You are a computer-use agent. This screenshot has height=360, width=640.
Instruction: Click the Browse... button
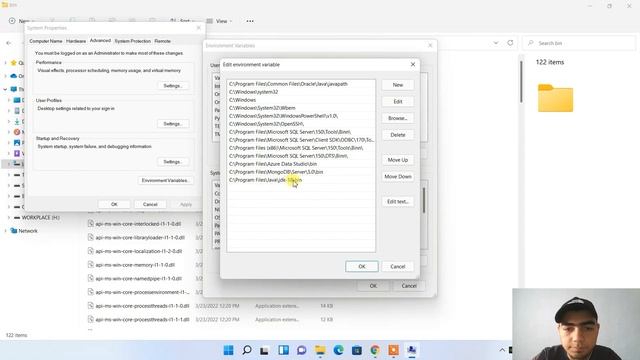(x=398, y=118)
